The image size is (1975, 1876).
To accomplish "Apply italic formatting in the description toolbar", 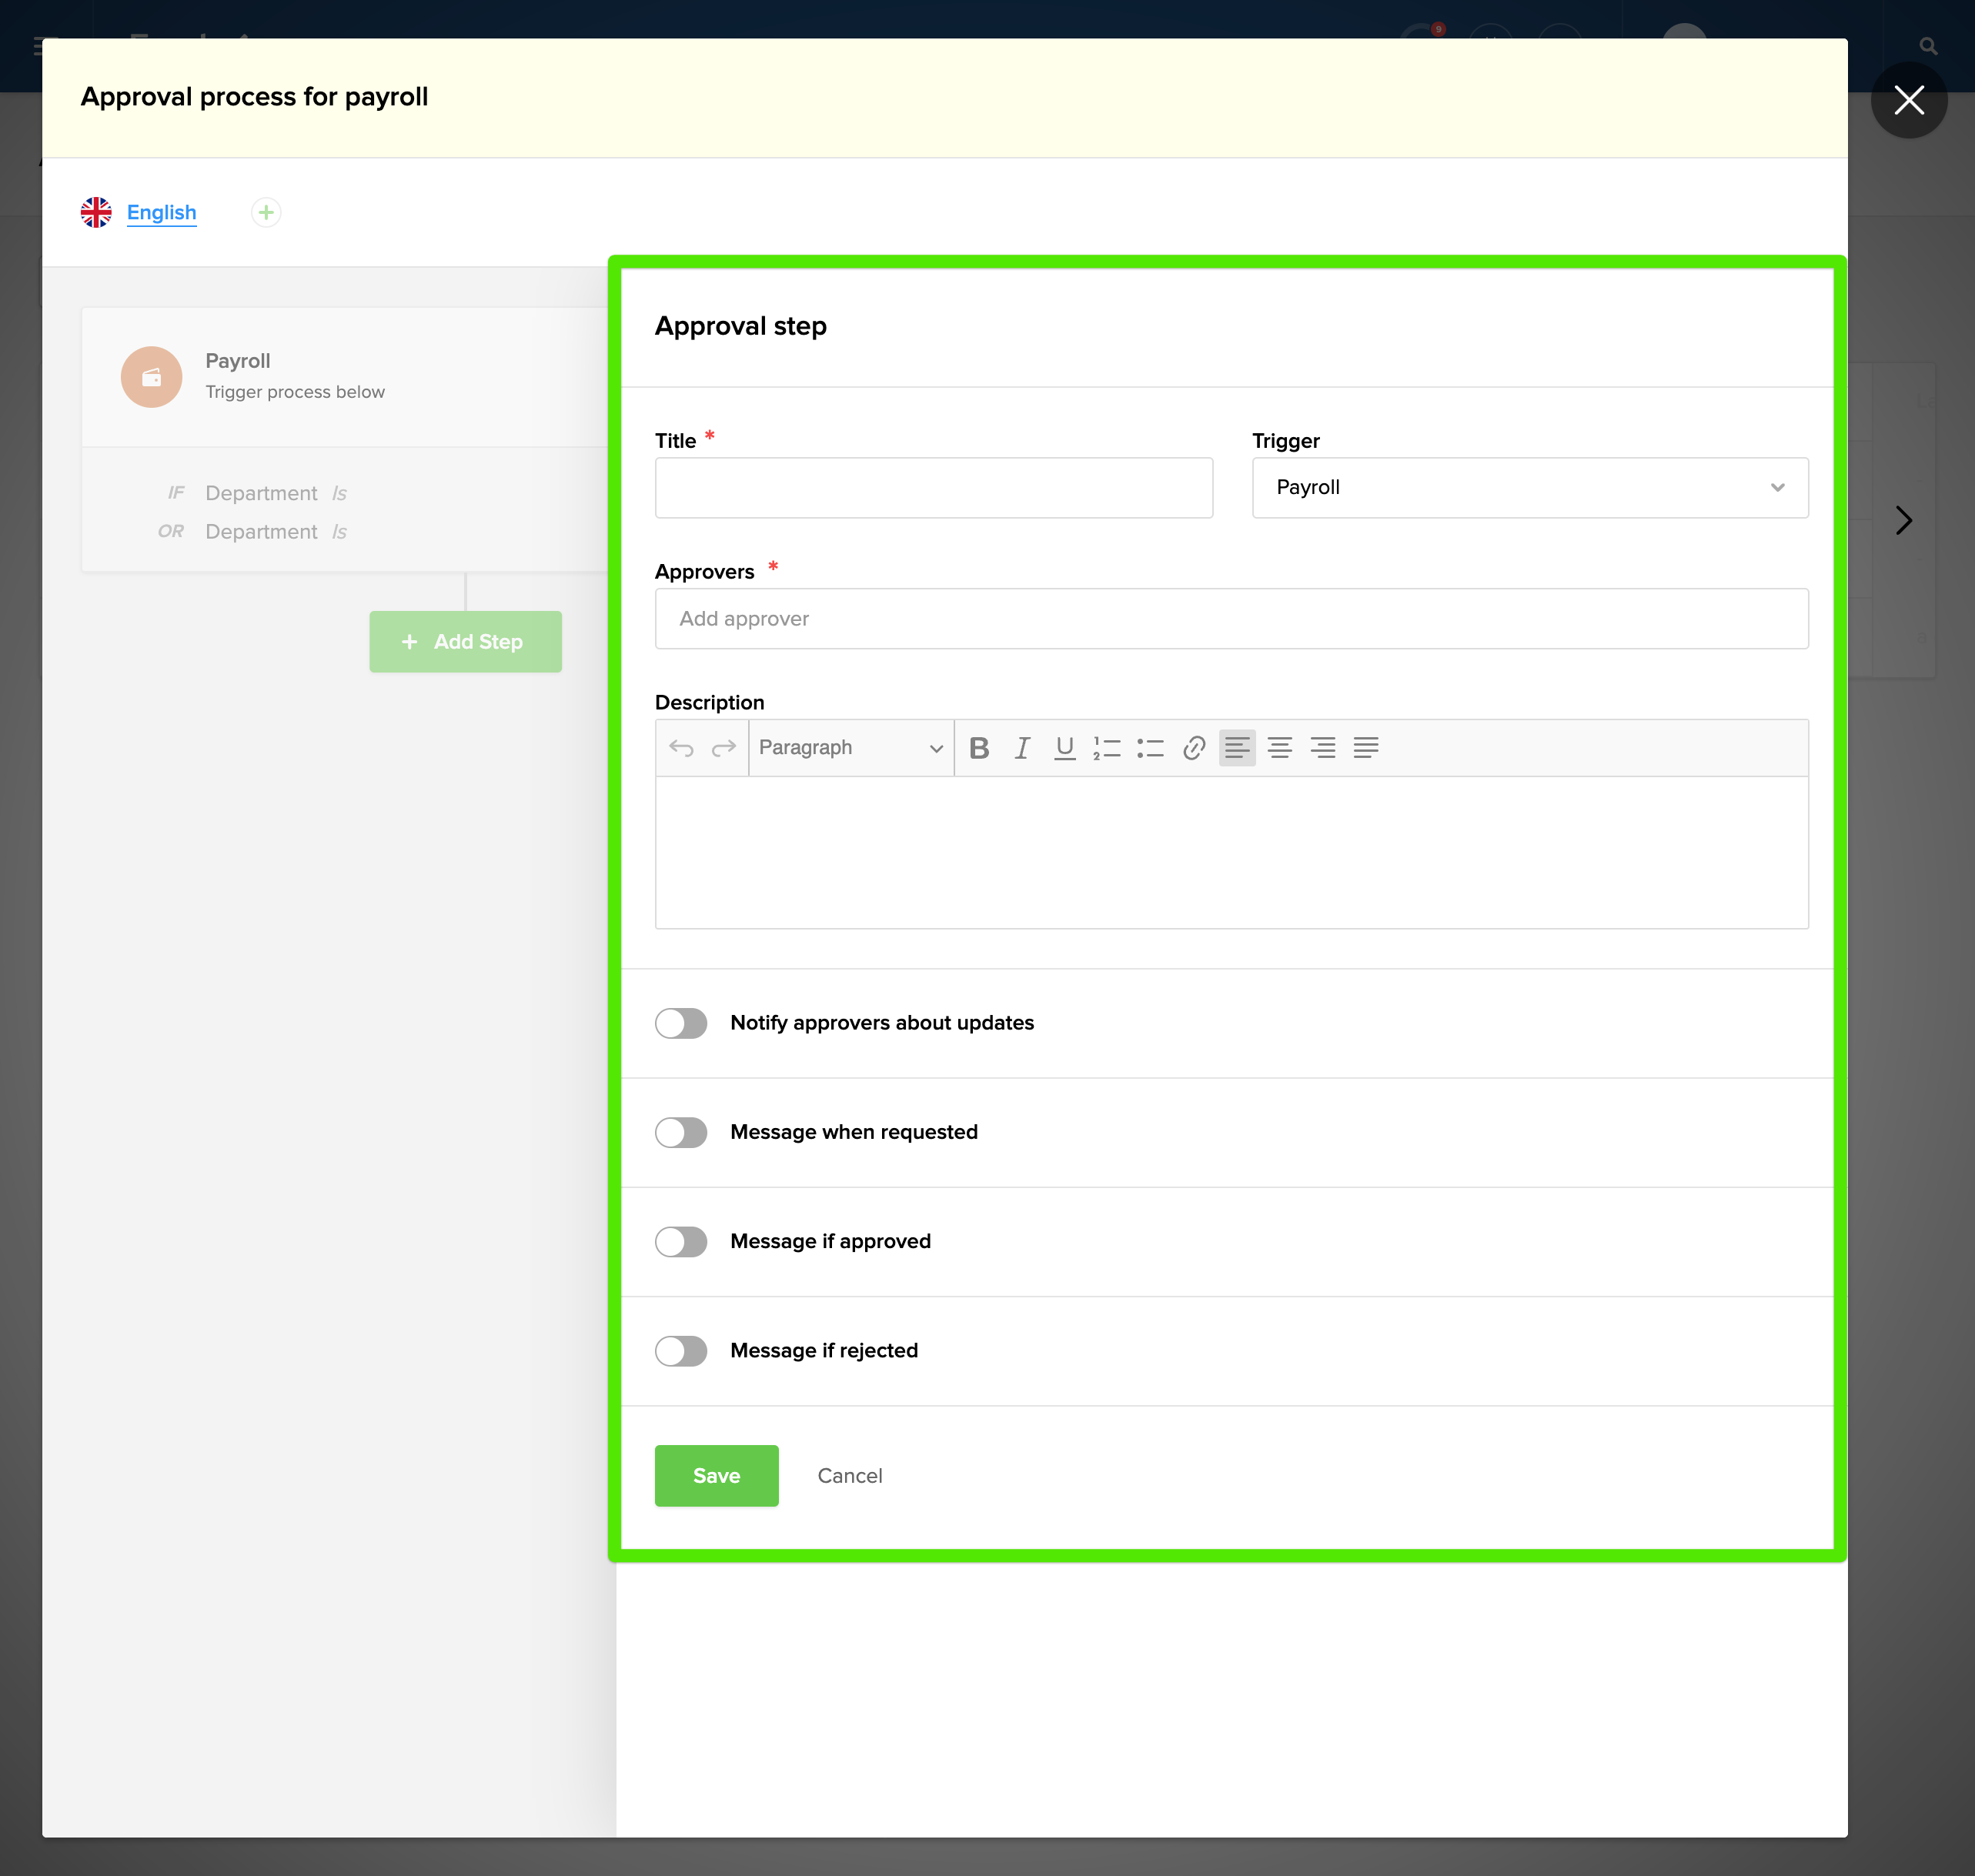I will (1021, 747).
